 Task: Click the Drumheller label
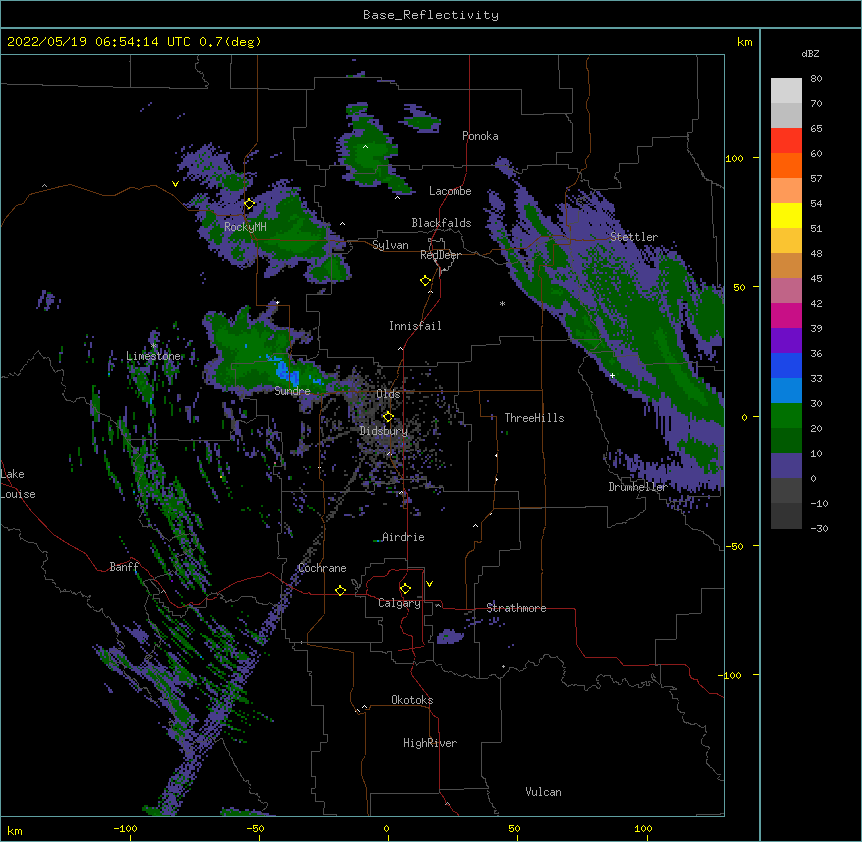point(638,487)
